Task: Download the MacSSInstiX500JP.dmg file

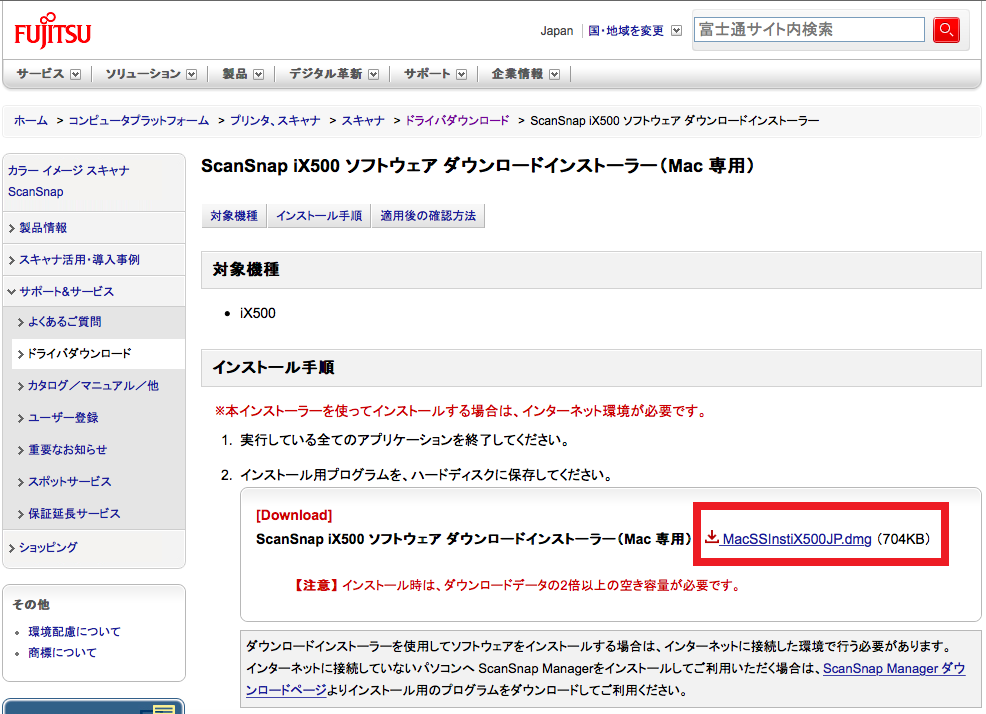Action: (x=796, y=539)
